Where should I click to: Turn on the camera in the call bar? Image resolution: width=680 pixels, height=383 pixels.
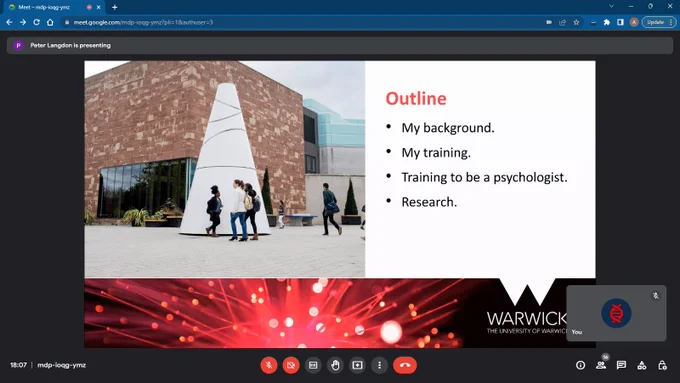pyautogui.click(x=291, y=365)
